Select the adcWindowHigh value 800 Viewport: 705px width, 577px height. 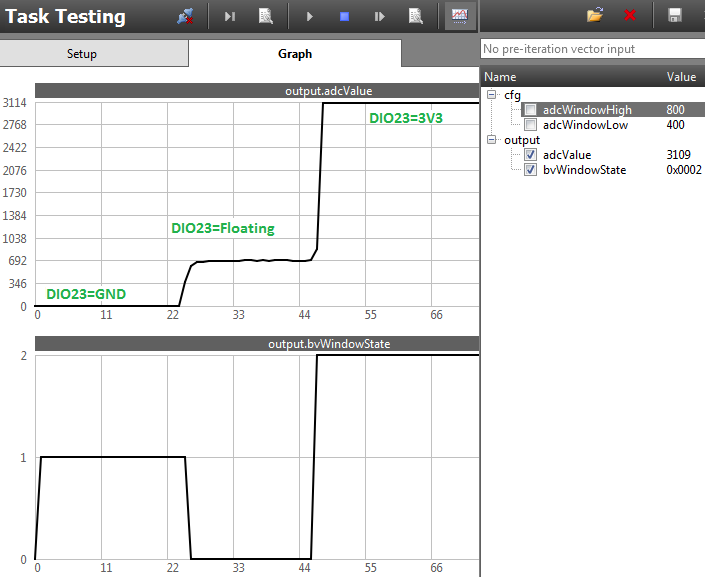coord(675,110)
